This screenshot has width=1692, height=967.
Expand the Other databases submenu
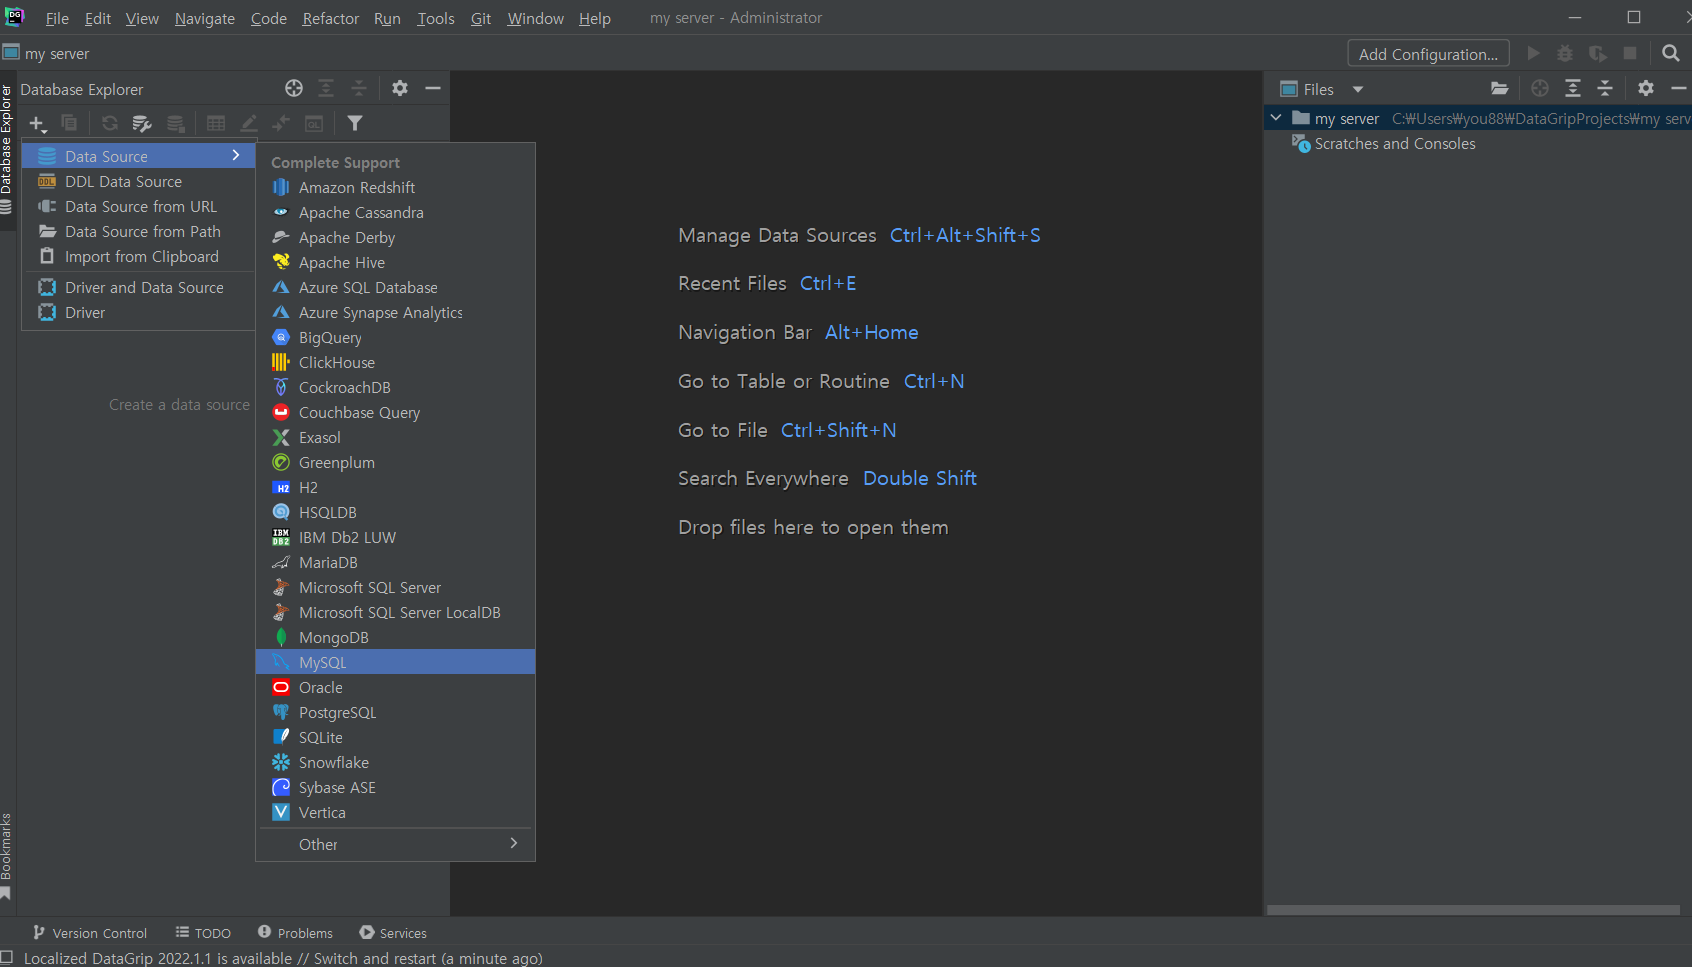396,844
